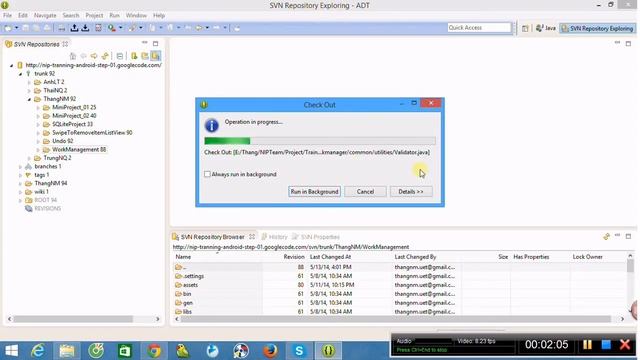
Task: Collapse the trunk 92 node
Action: (20, 74)
